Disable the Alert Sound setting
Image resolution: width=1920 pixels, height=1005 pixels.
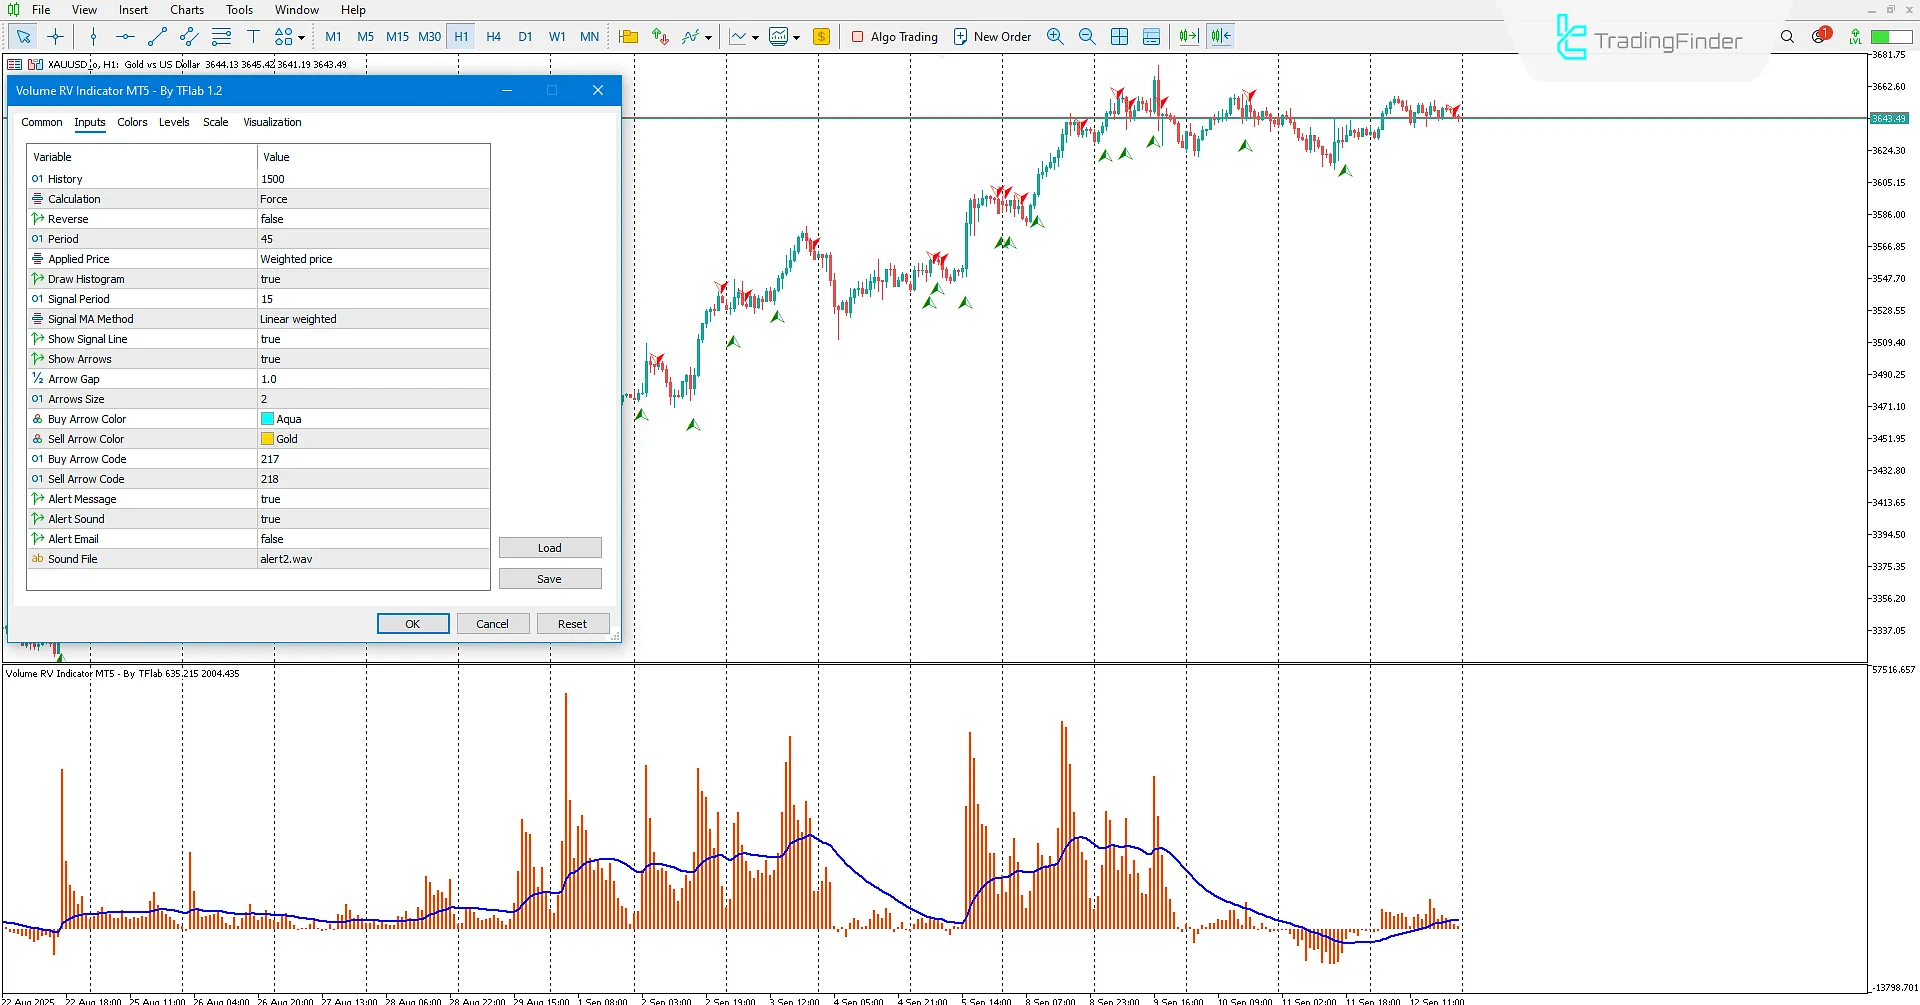370,518
